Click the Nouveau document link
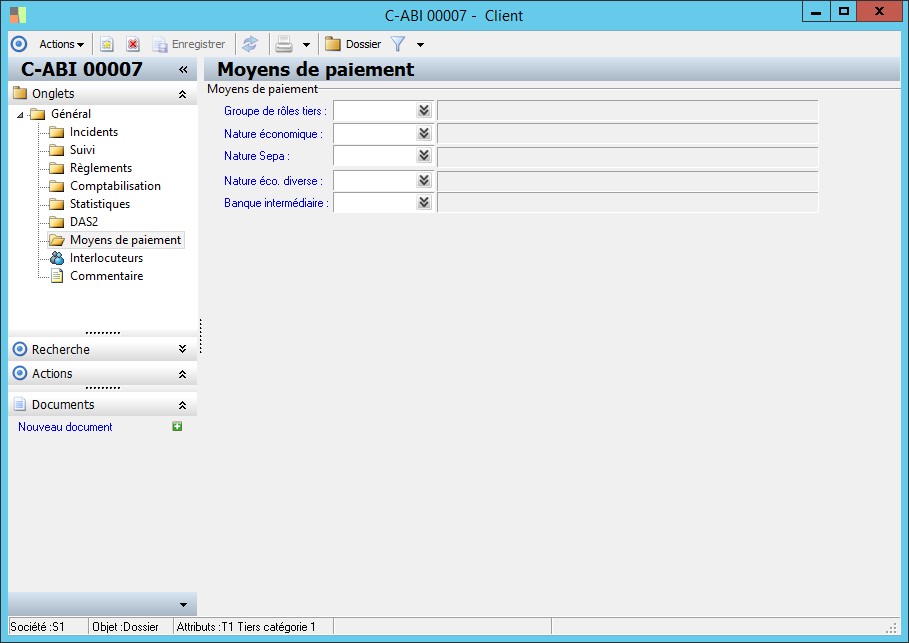The width and height of the screenshot is (909, 643). tap(65, 427)
